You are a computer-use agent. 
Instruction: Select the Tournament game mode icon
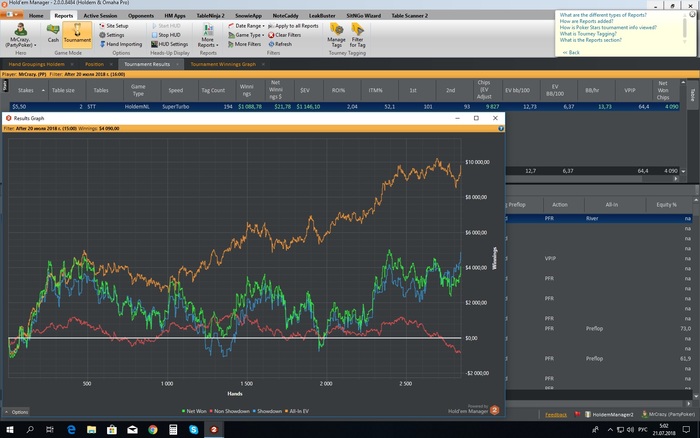77,36
